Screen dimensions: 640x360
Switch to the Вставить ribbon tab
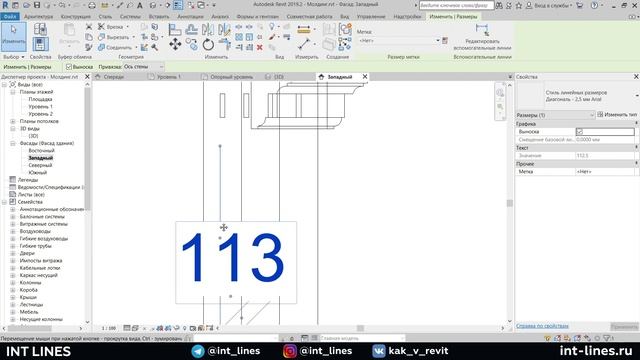(x=159, y=16)
